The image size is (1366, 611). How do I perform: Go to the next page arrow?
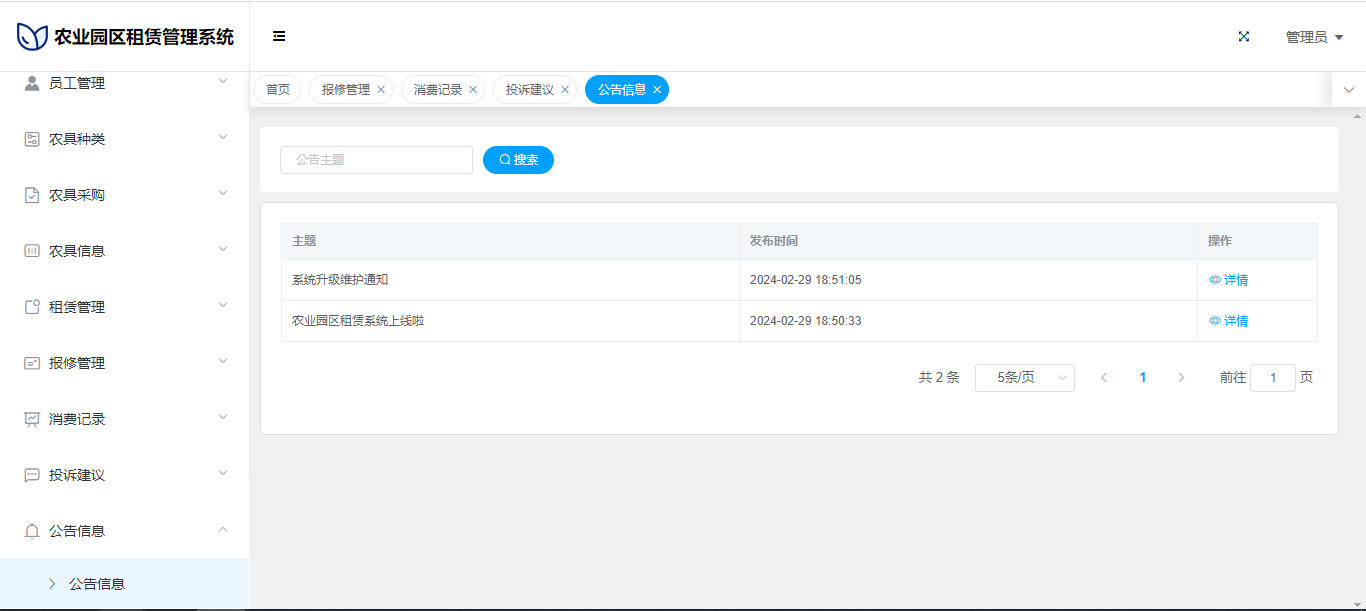[x=1181, y=378]
